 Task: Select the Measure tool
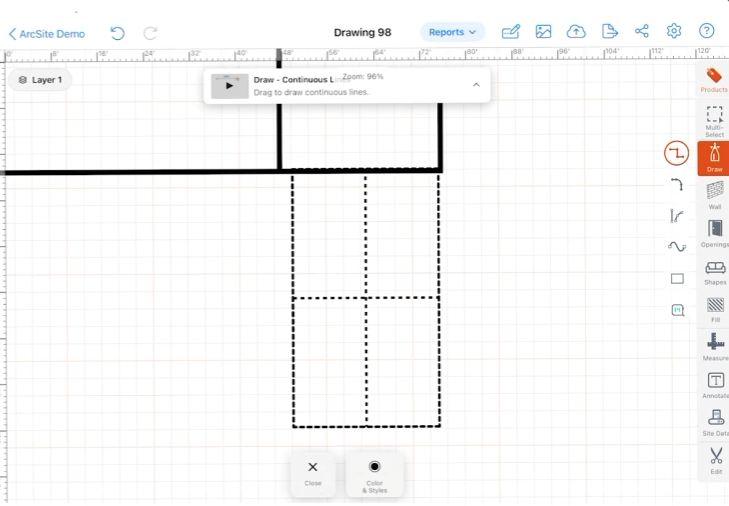pos(716,347)
